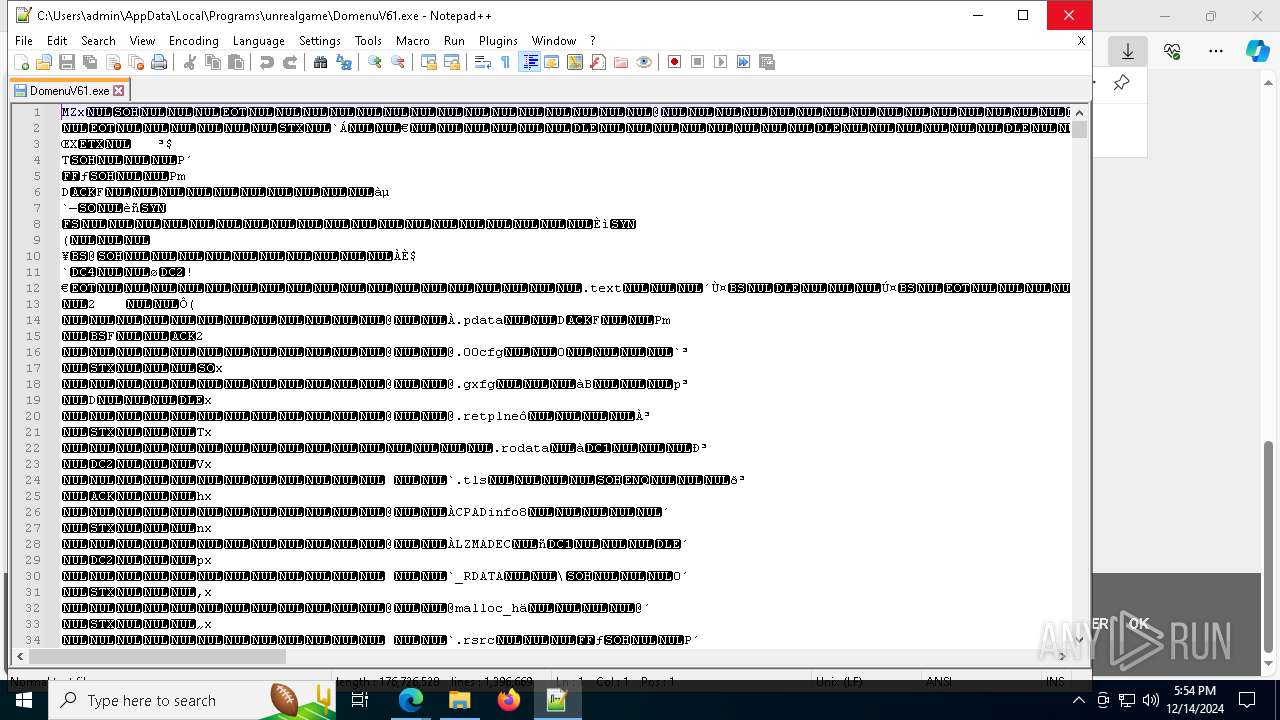The image size is (1280, 720).
Task: Open Folder as Workspace icon
Action: (621, 62)
